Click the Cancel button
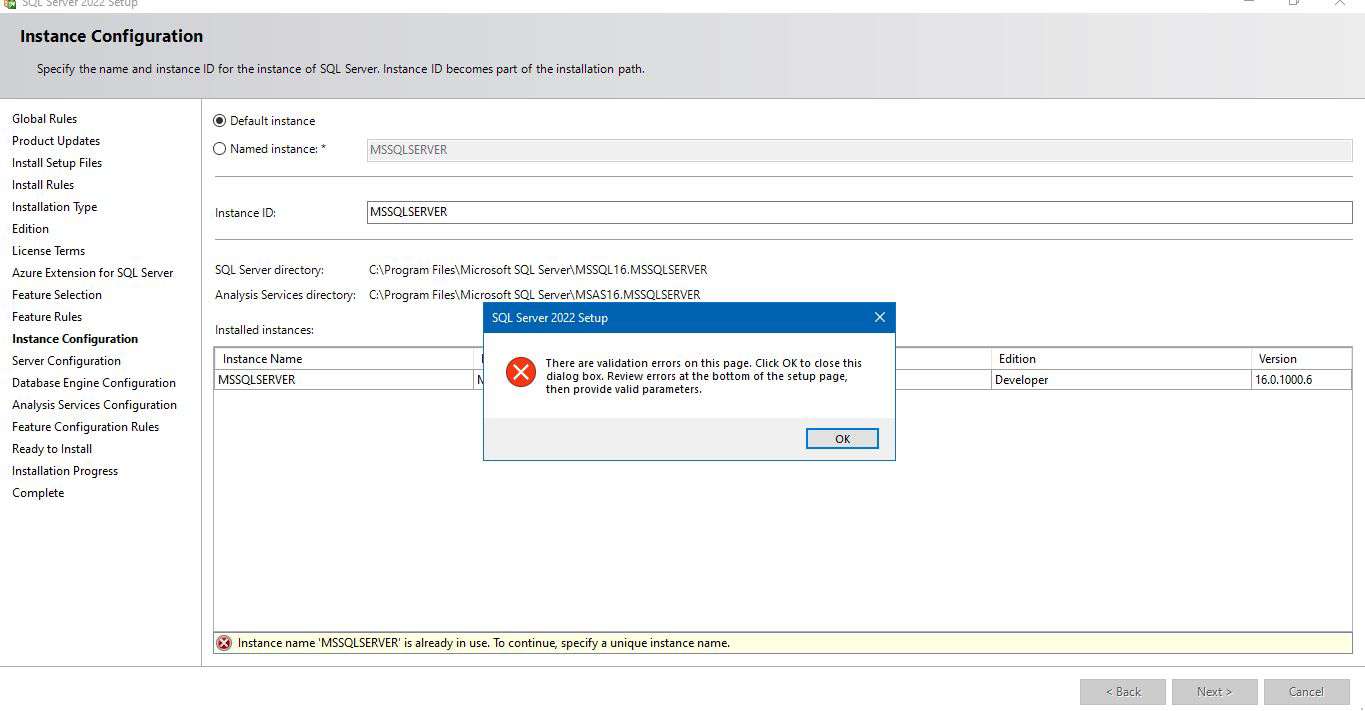 click(1306, 692)
